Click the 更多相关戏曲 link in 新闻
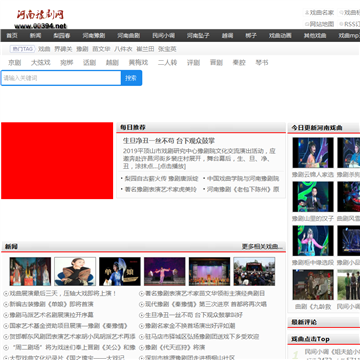 [262, 247]
